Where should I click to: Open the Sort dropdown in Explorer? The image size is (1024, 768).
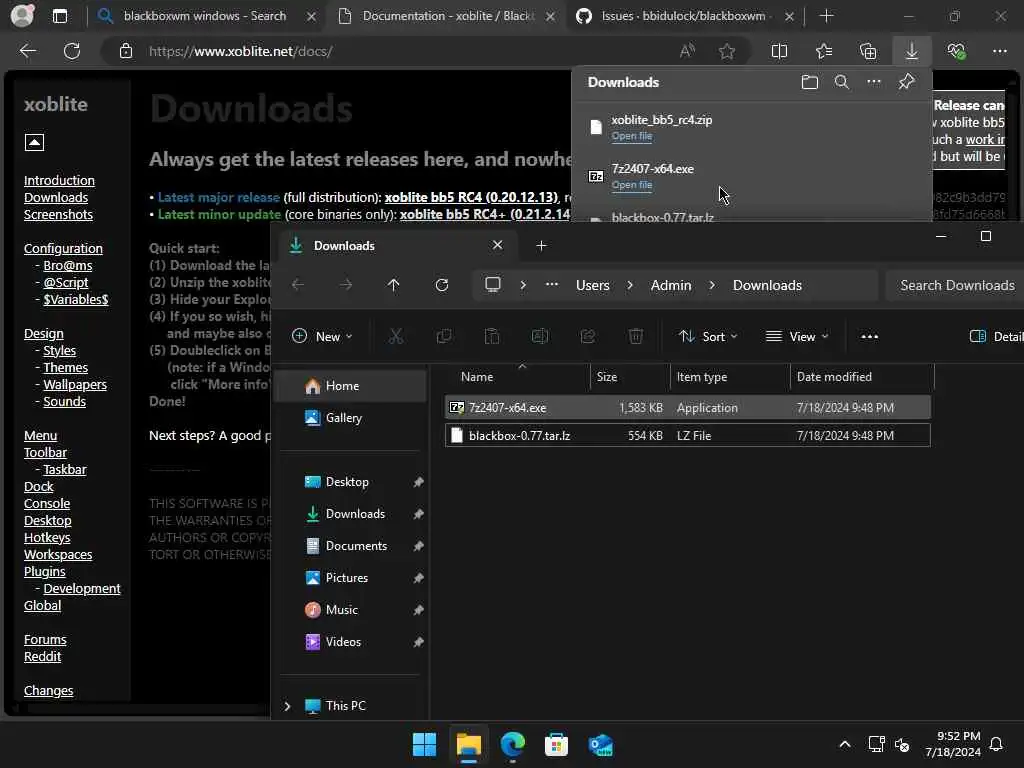(708, 336)
